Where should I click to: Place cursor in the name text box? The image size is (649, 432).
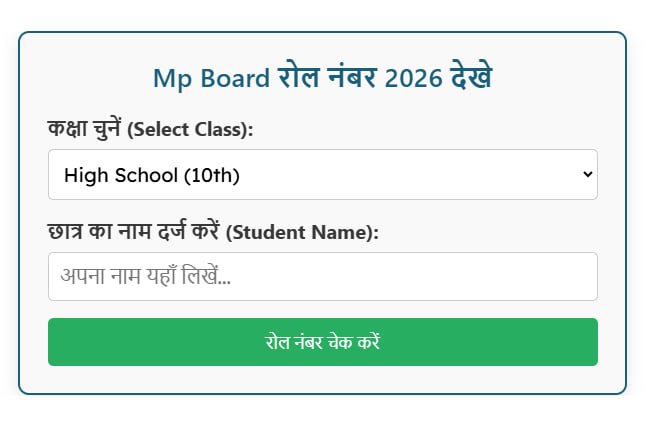tap(322, 276)
